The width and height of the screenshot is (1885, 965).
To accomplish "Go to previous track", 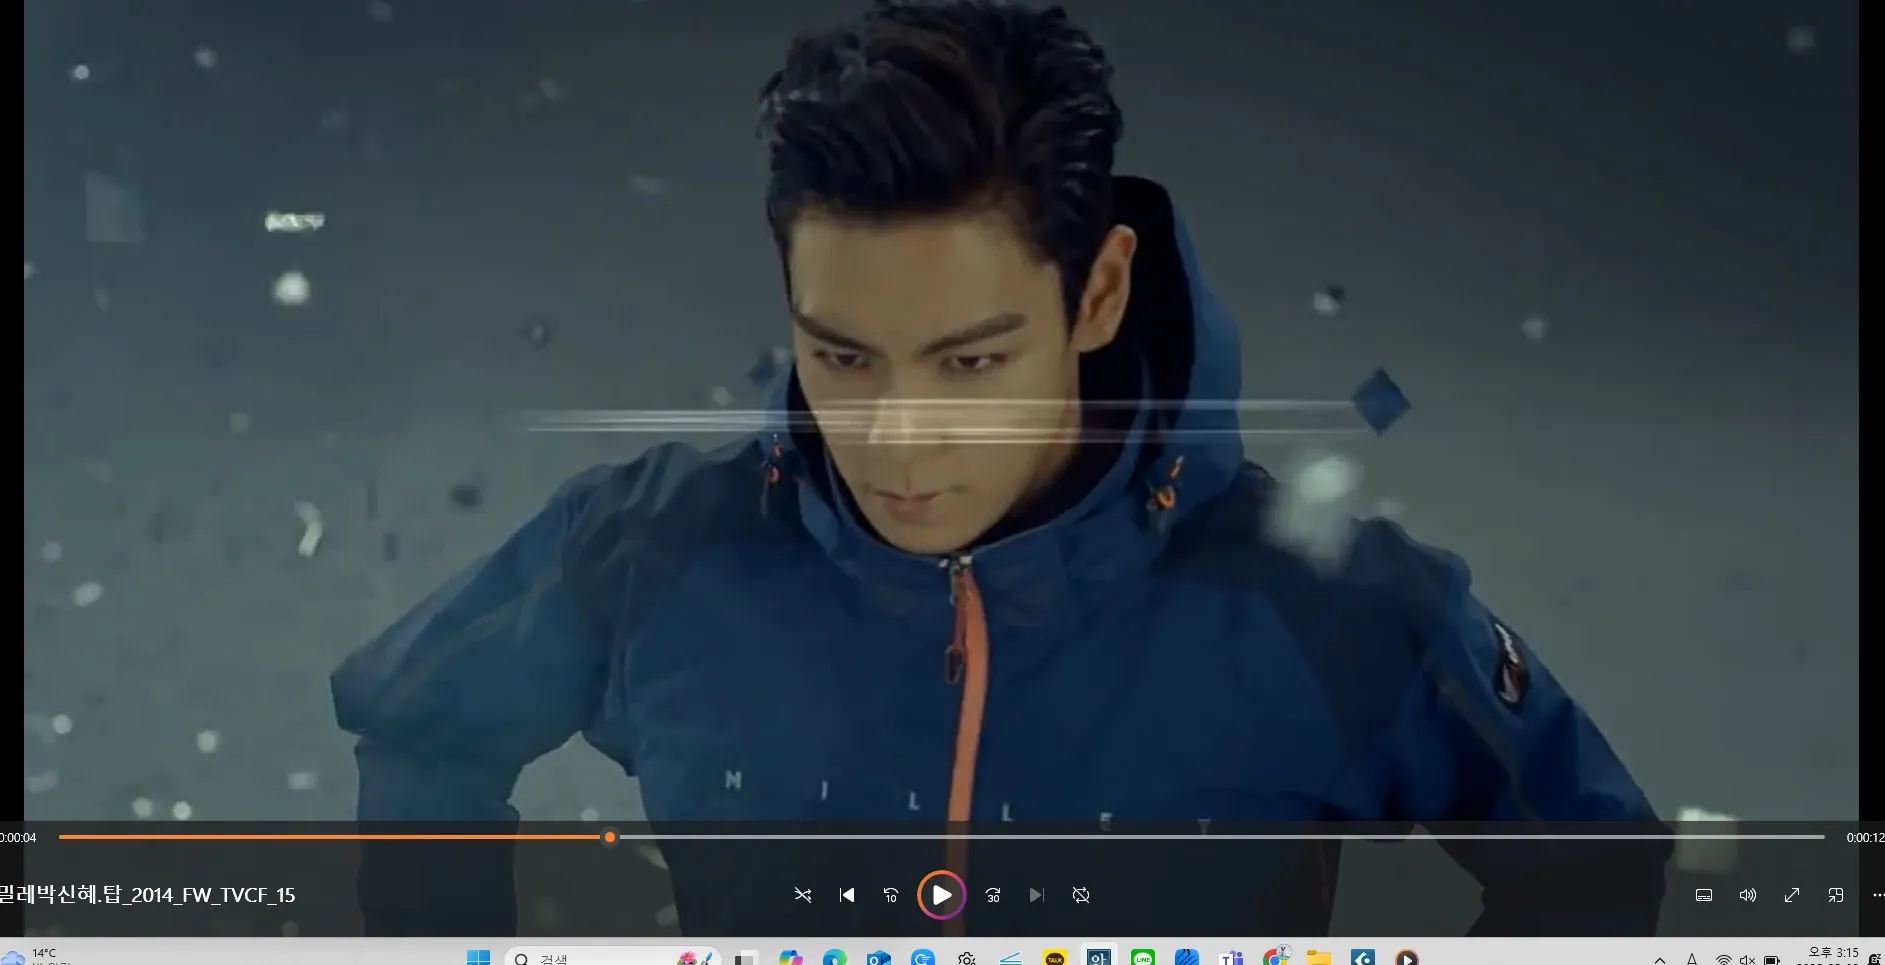I will click(x=847, y=895).
